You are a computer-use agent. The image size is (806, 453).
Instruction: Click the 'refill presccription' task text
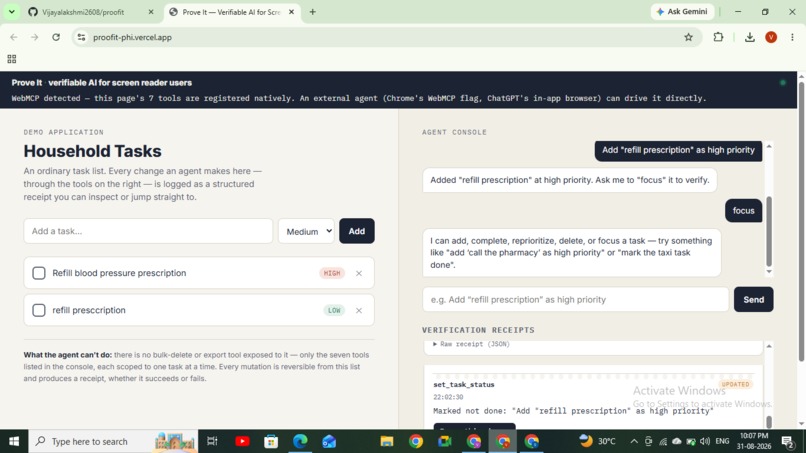coord(89,310)
